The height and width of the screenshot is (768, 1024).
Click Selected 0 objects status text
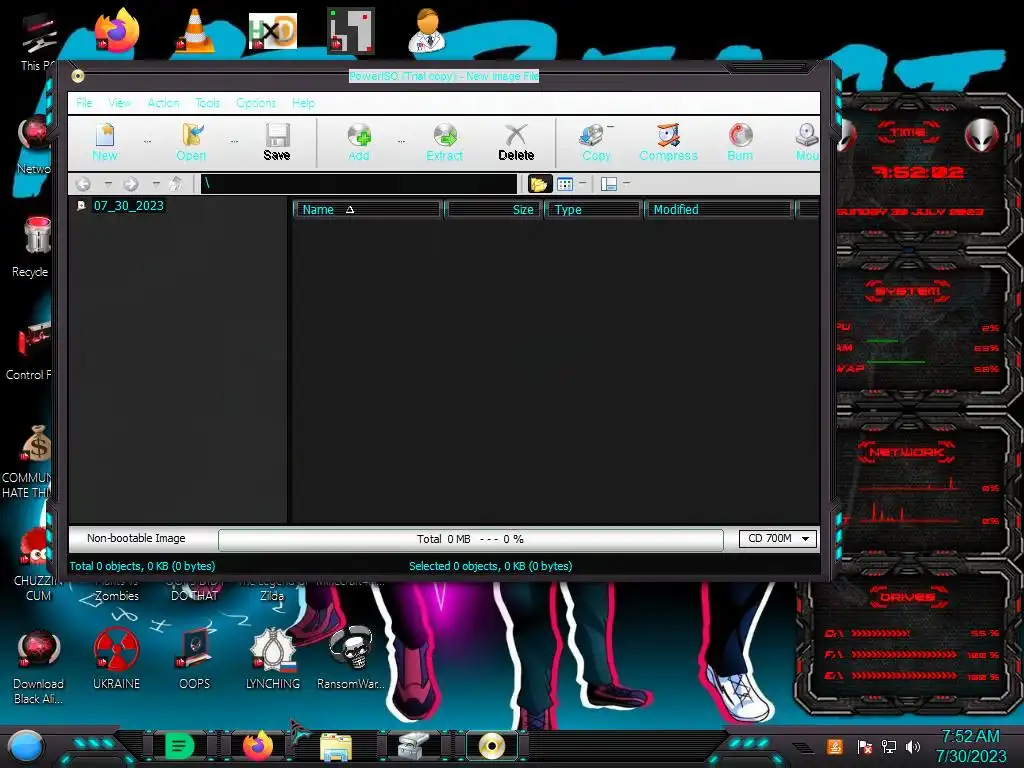490,566
